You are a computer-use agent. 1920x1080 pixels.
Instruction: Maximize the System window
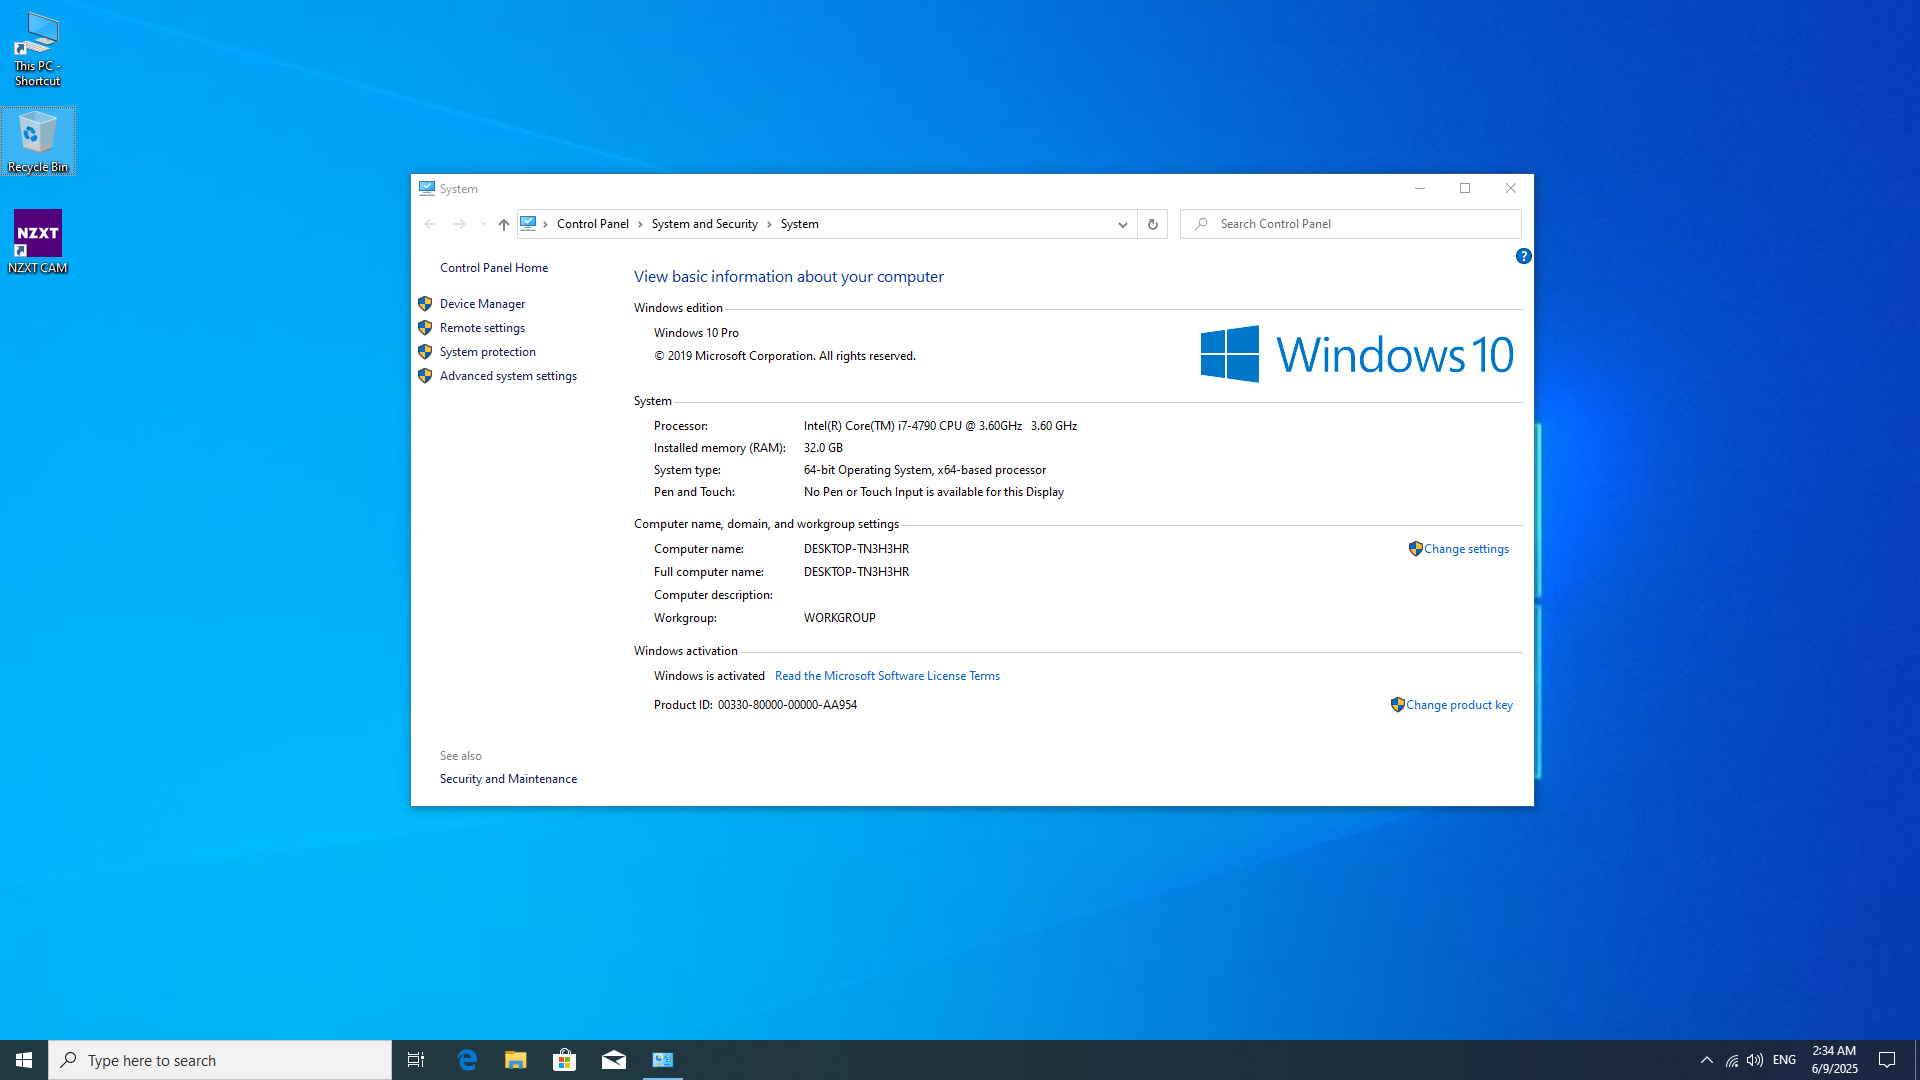[1465, 188]
